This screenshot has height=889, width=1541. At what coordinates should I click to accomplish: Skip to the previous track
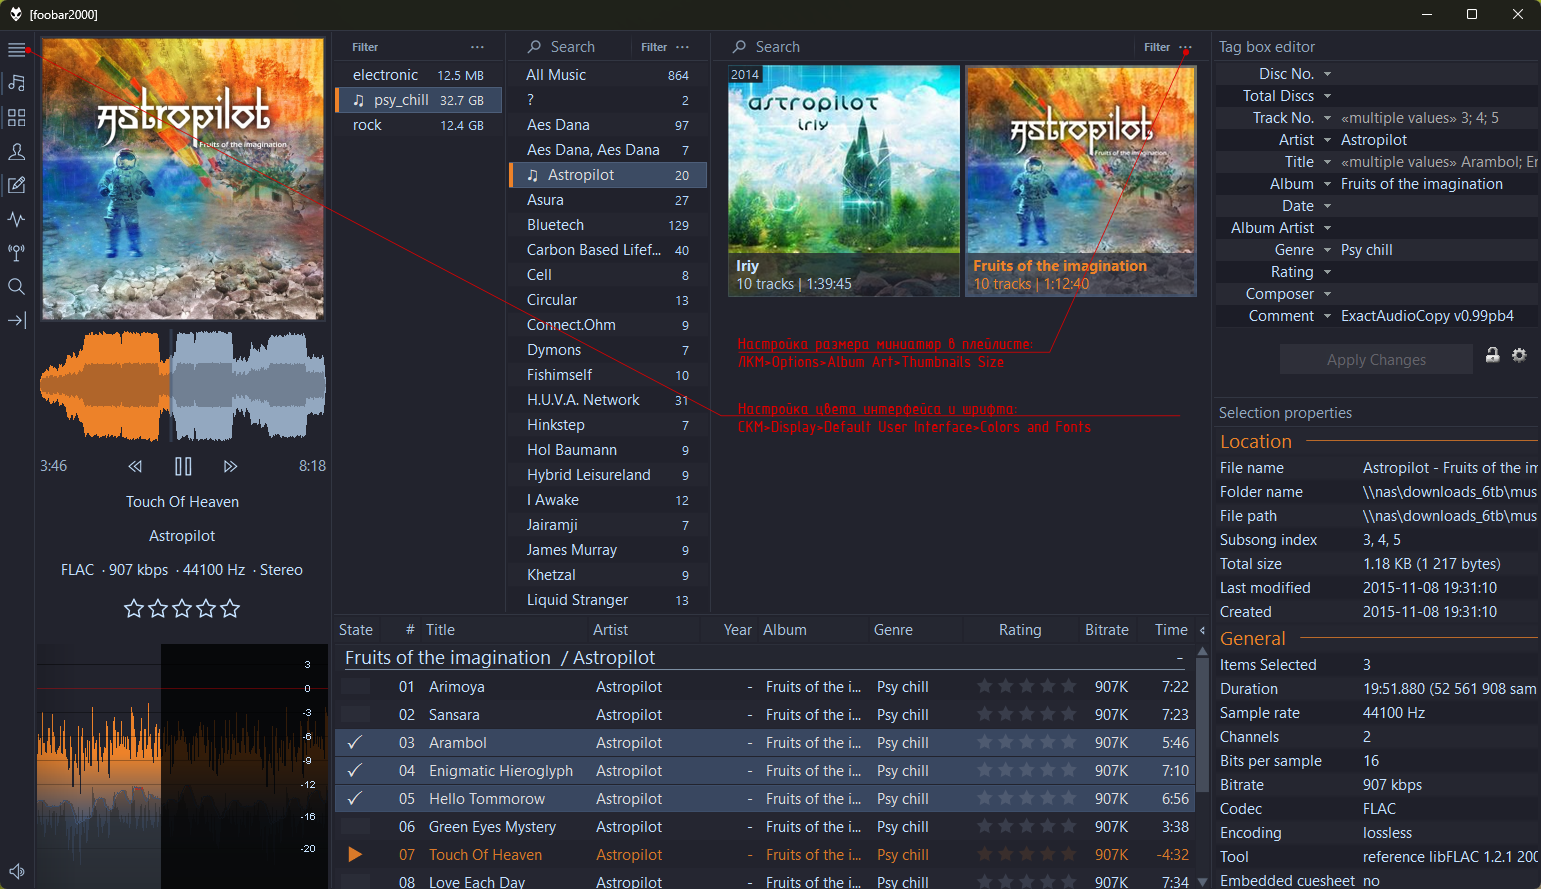(135, 466)
